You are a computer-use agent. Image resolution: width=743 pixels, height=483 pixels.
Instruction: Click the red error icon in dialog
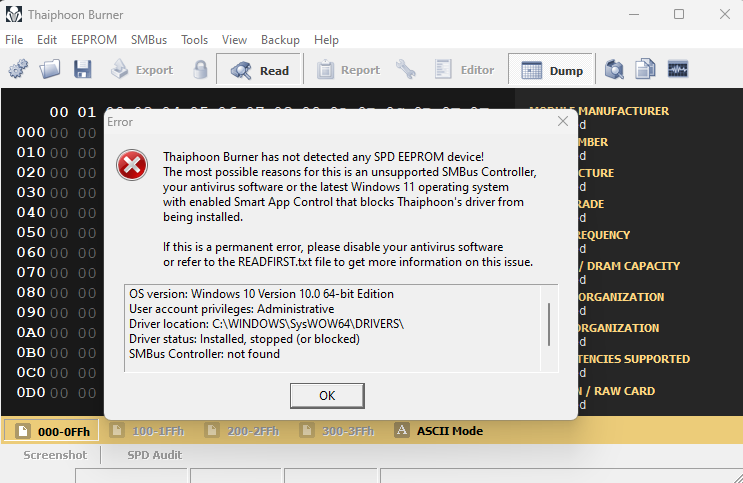(x=132, y=165)
